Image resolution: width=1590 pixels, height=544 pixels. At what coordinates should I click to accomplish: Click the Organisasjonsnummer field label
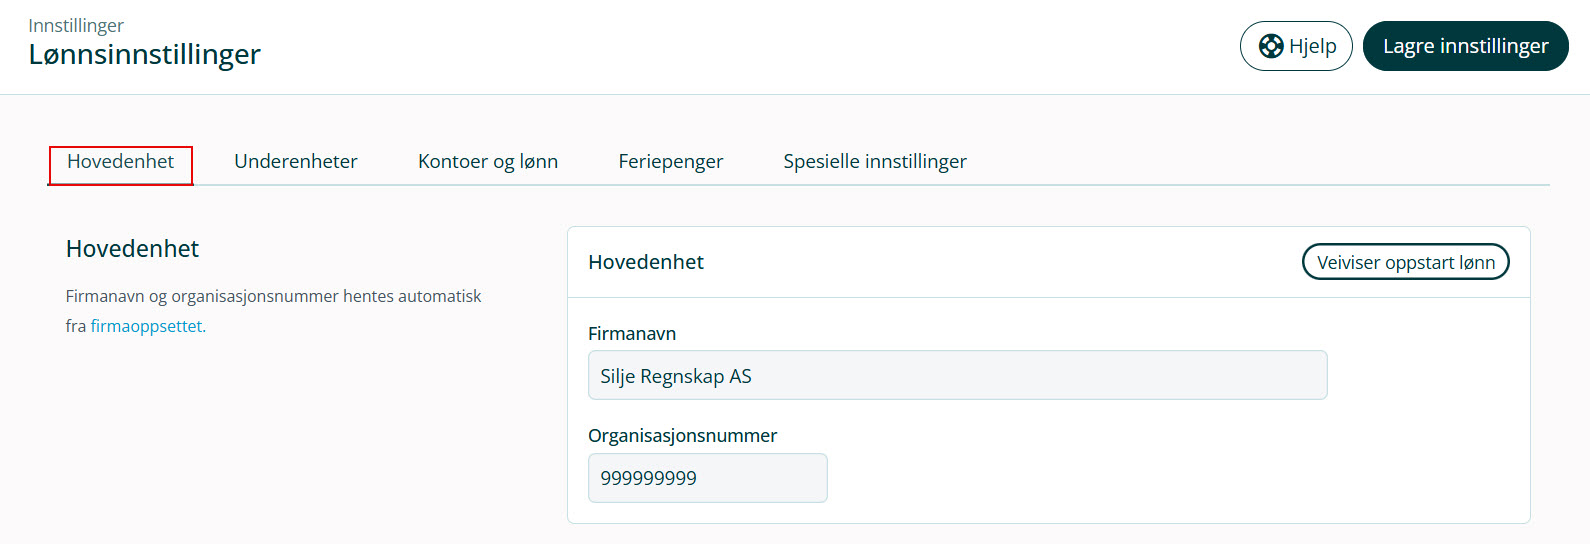pyautogui.click(x=683, y=436)
